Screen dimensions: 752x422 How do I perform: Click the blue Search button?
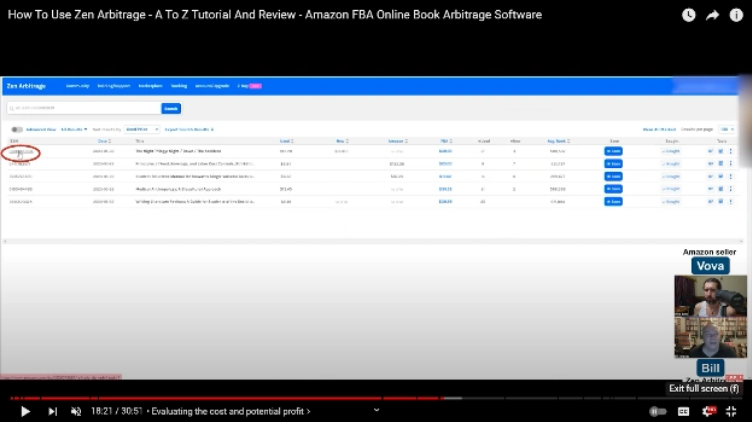(x=171, y=108)
